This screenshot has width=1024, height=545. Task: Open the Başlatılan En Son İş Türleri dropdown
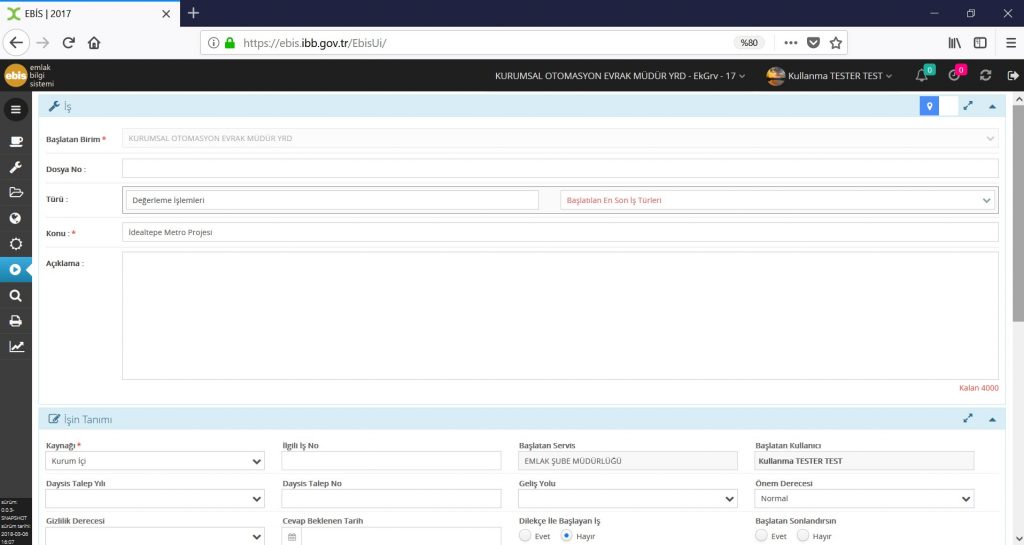777,200
